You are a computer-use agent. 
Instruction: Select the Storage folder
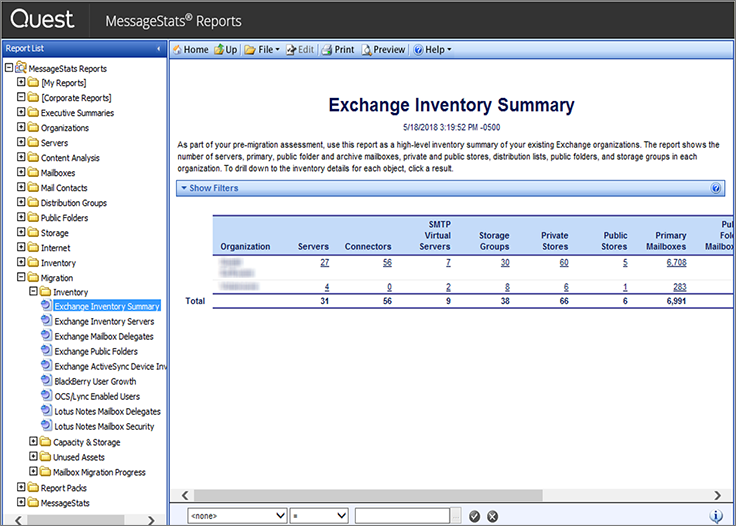54,233
